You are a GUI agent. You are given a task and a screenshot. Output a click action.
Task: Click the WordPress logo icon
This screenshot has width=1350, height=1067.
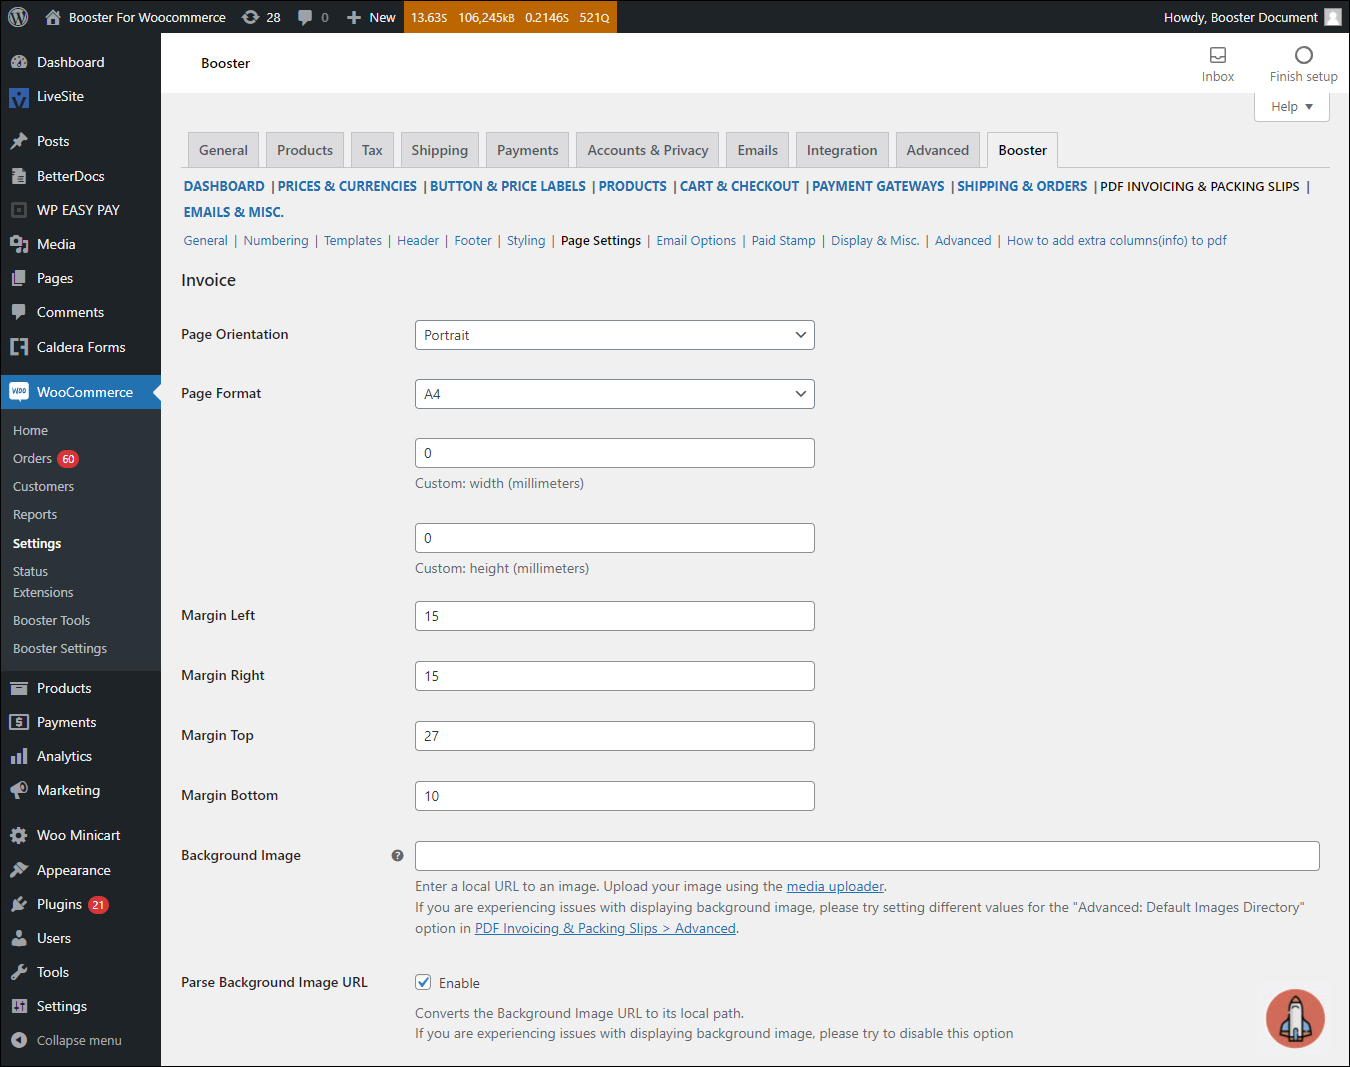pos(18,17)
